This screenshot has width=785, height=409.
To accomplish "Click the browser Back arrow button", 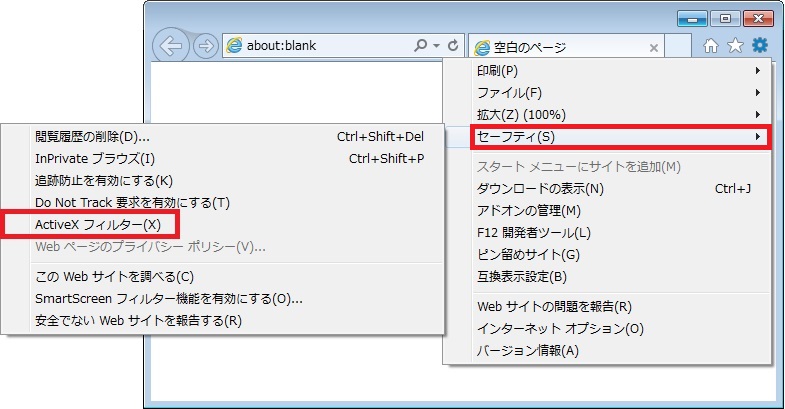I will 170,46.
